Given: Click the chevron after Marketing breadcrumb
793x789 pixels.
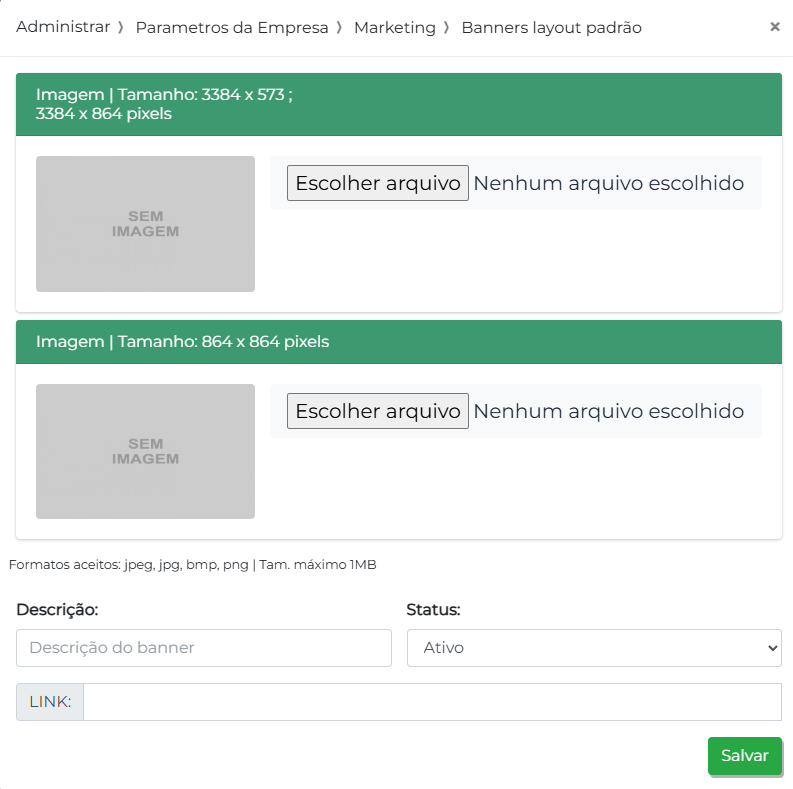Looking at the screenshot, I should [447, 28].
